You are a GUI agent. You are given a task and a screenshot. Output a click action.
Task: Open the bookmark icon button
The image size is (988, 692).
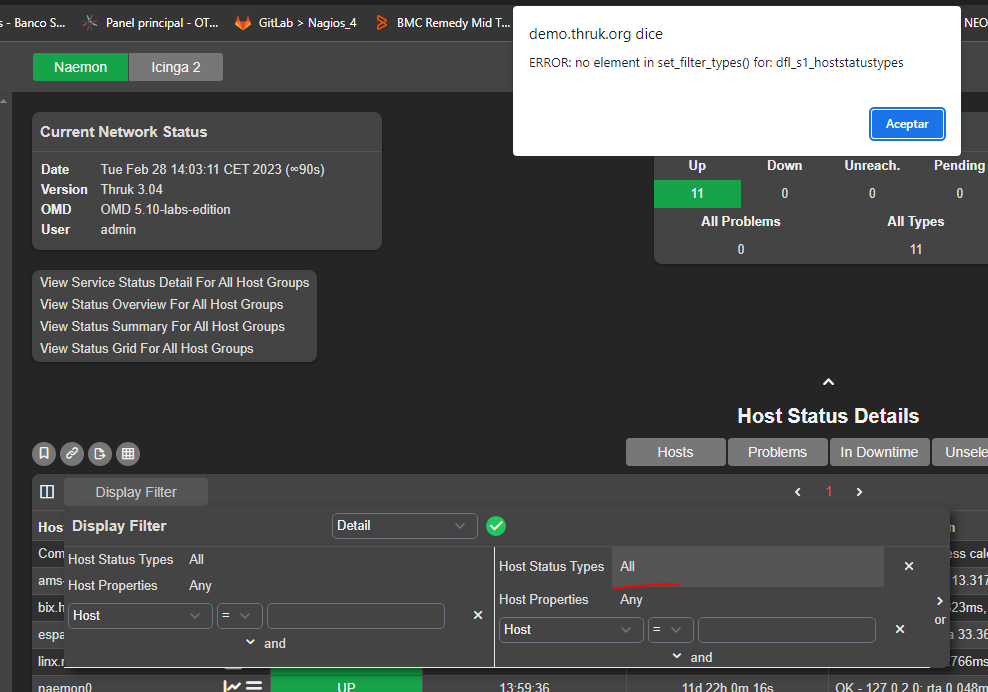point(44,453)
